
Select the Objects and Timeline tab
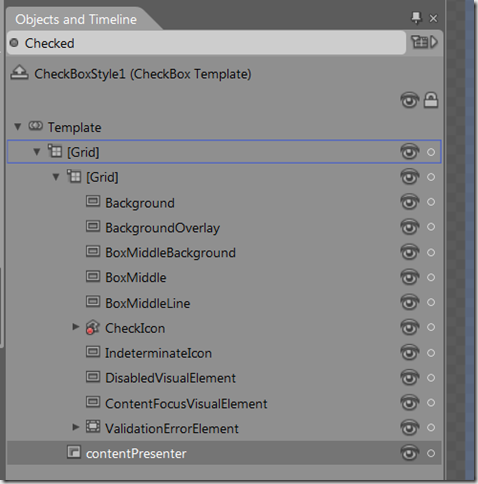(76, 19)
